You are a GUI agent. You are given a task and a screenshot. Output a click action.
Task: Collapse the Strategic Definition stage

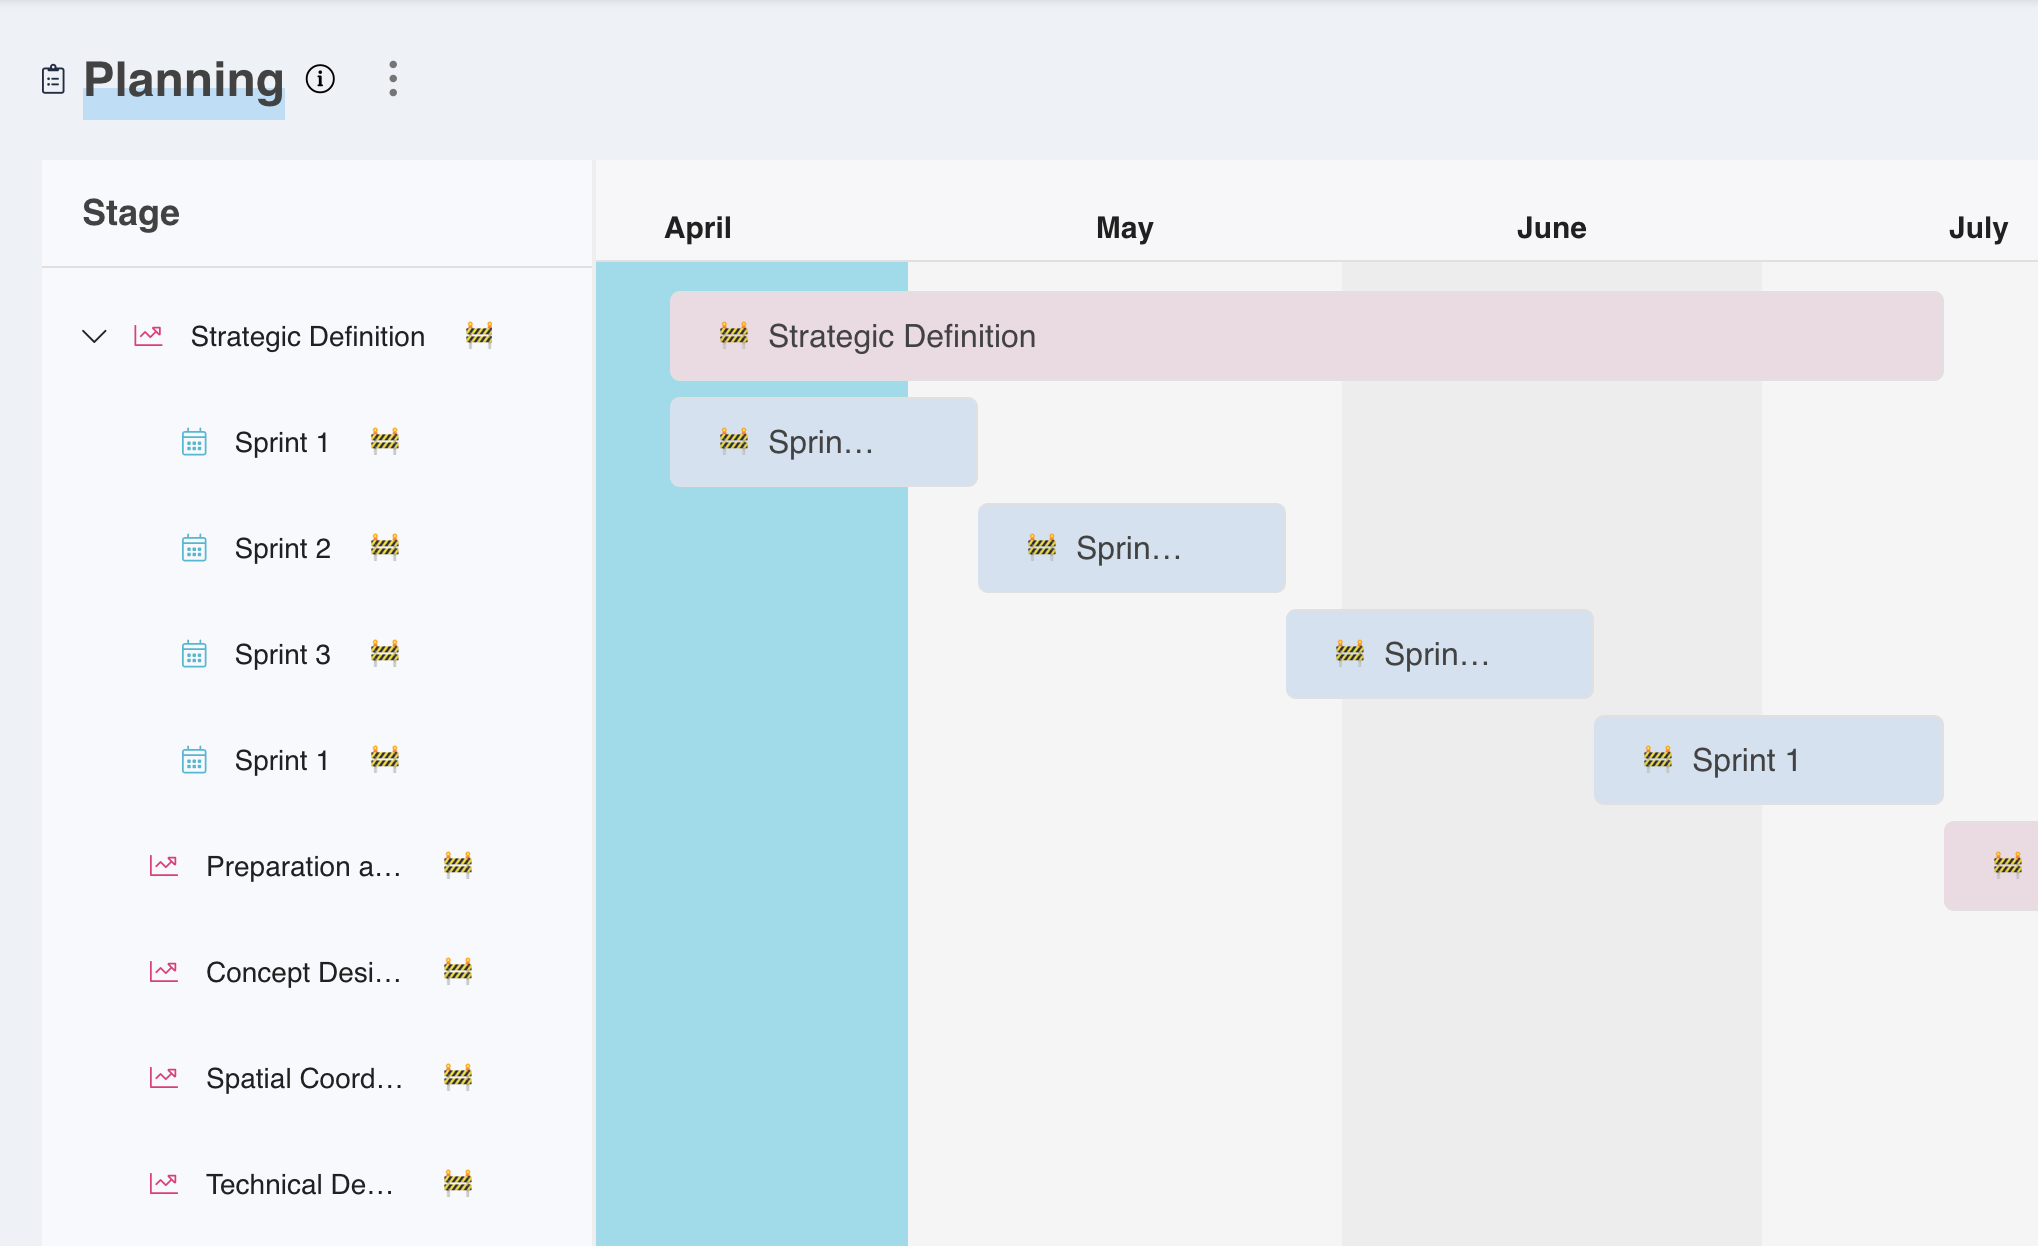[x=94, y=336]
